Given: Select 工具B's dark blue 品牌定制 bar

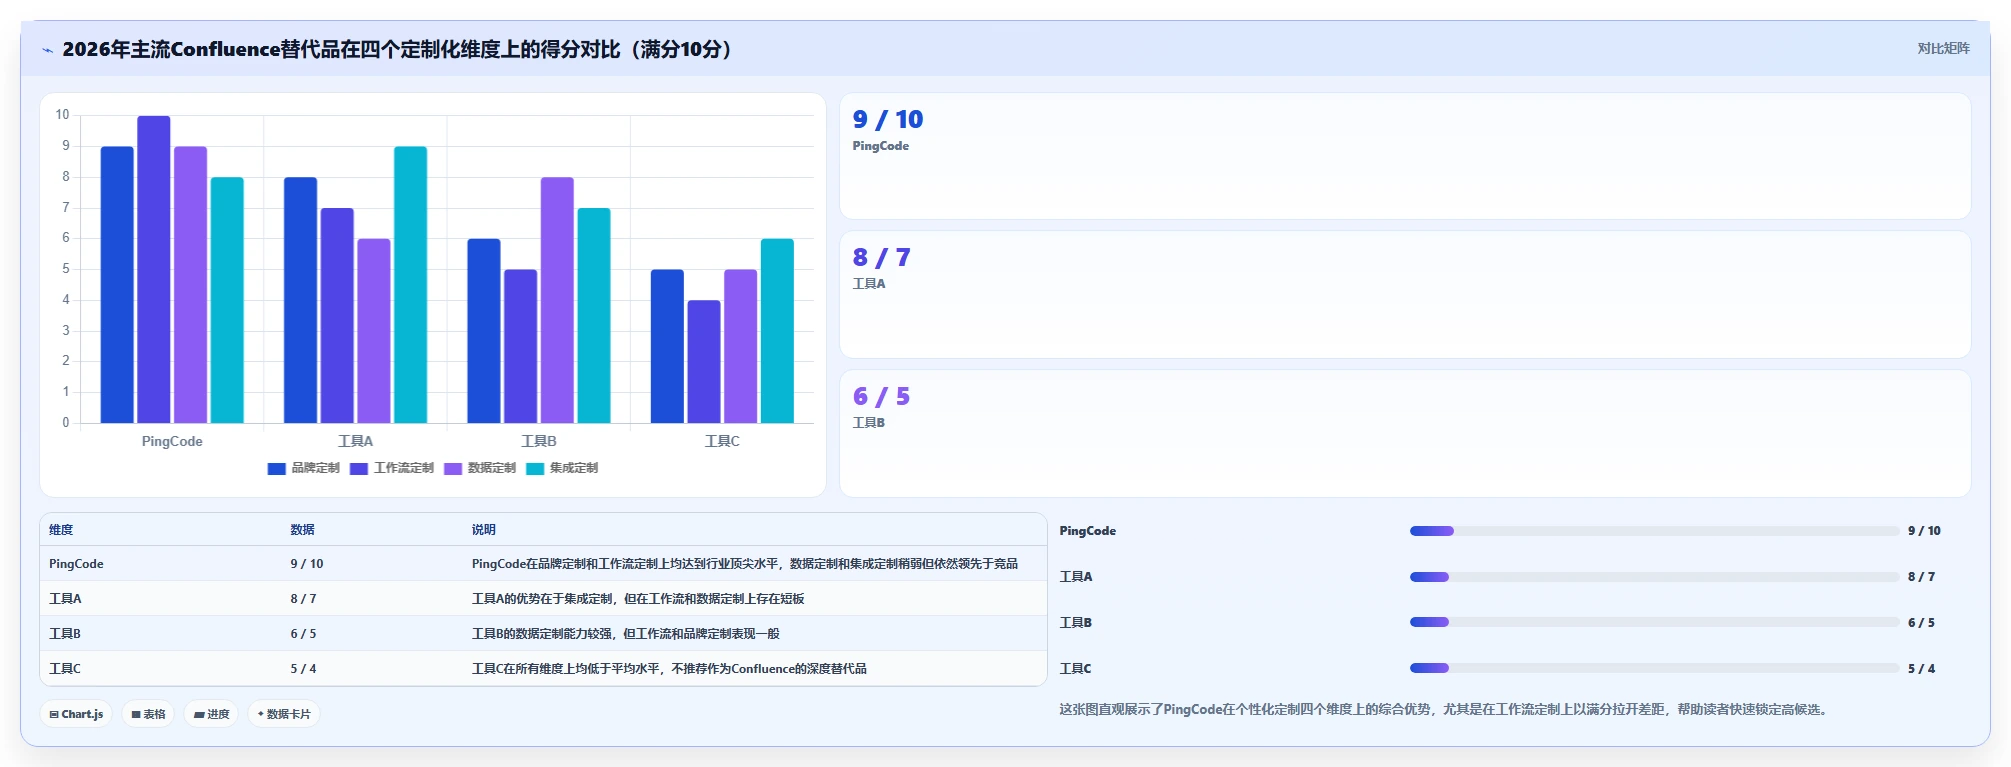Looking at the screenshot, I should pyautogui.click(x=484, y=331).
